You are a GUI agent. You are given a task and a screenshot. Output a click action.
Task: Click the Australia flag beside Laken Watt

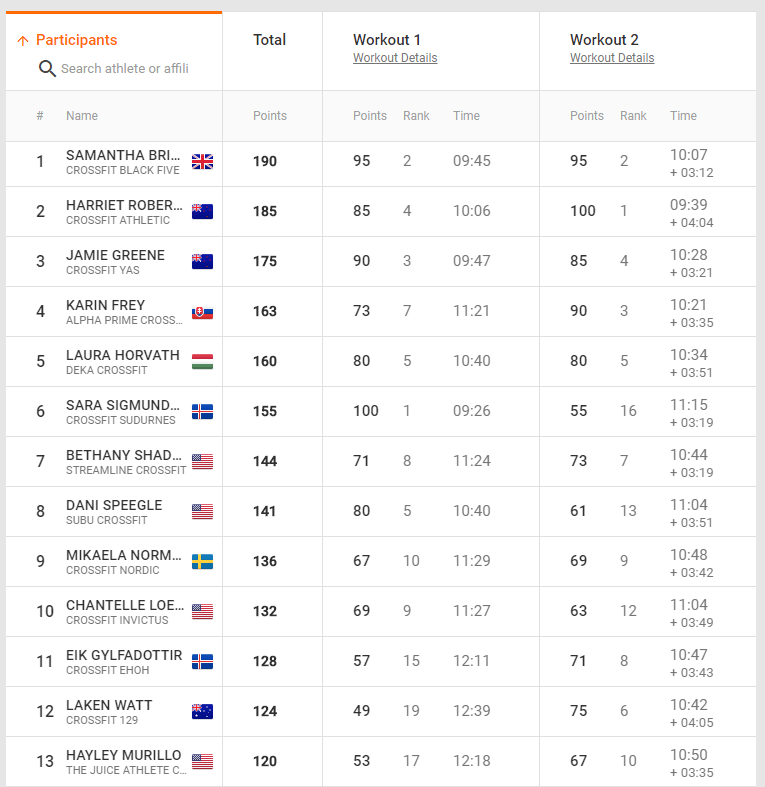click(202, 712)
